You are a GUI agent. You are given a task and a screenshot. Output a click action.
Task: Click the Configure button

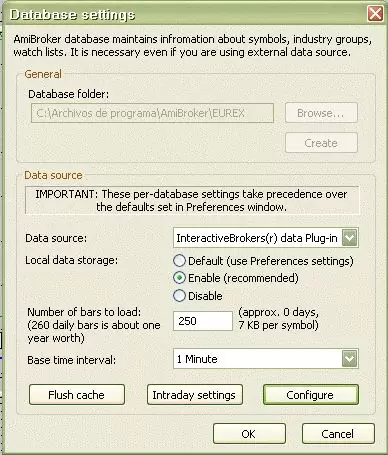311,395
